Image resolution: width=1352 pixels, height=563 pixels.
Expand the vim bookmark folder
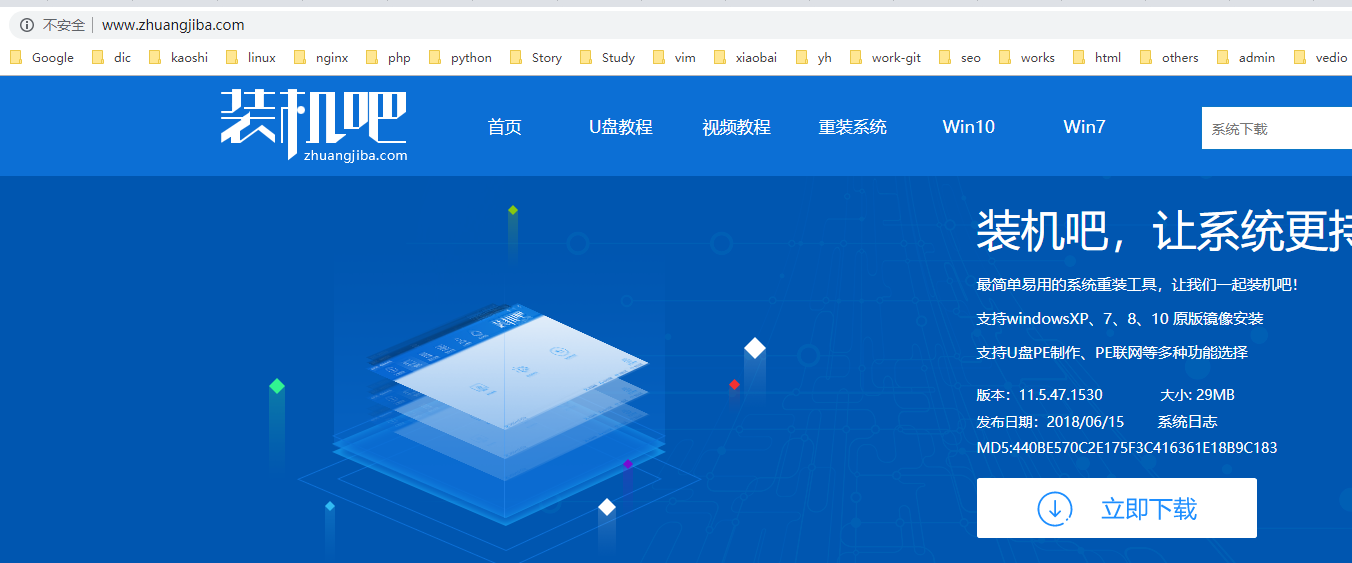[x=674, y=58]
